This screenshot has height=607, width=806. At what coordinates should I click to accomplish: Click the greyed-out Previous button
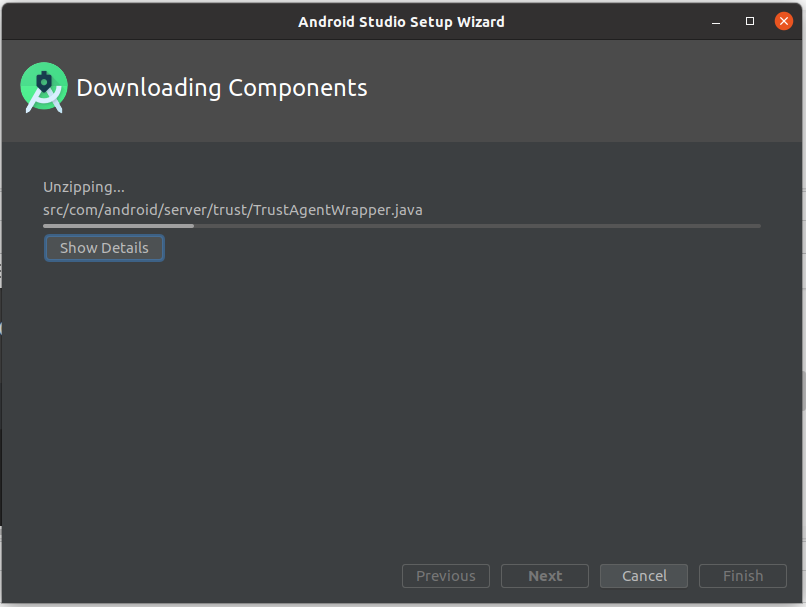(446, 576)
